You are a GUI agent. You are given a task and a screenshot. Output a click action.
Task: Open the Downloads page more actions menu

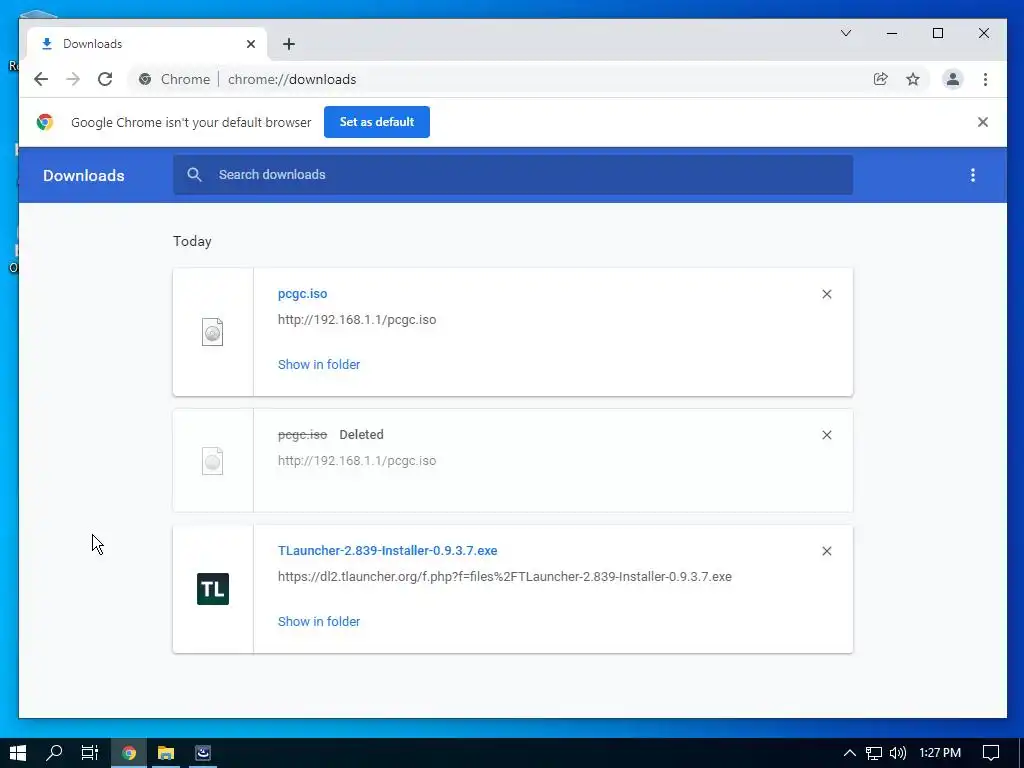tap(972, 175)
